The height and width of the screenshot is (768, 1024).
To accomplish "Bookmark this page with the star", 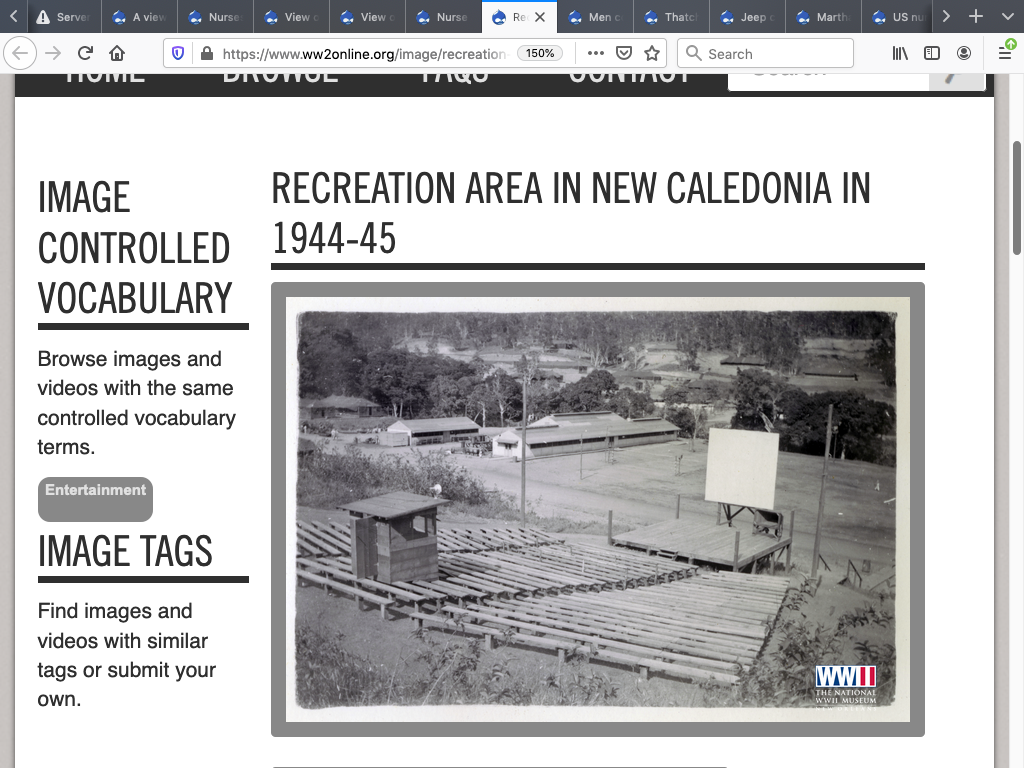I will pos(652,54).
